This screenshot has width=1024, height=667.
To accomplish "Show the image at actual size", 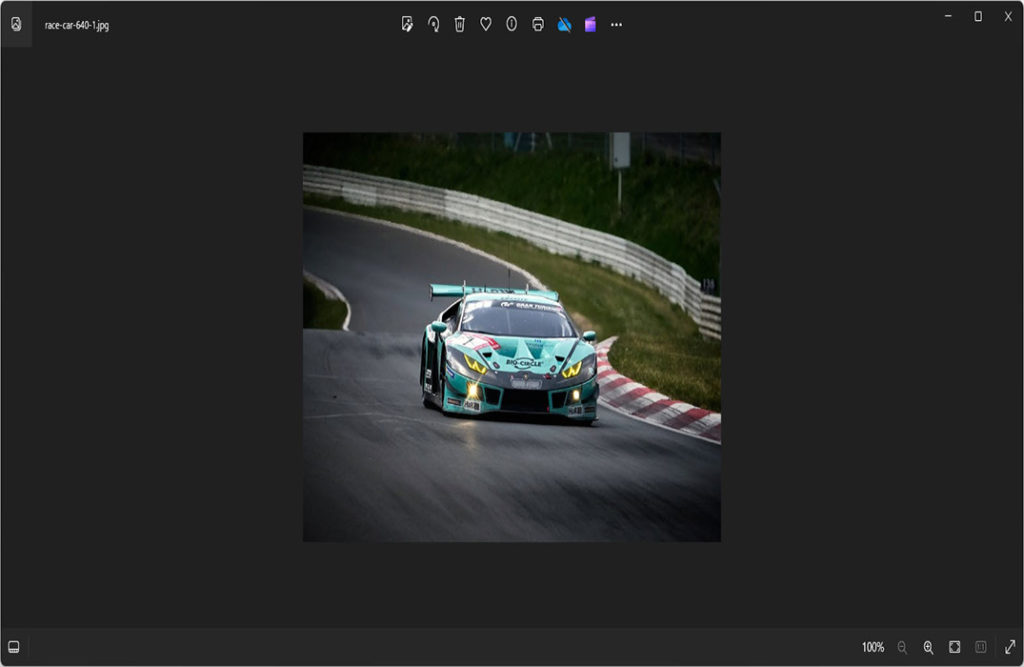I will click(981, 647).
